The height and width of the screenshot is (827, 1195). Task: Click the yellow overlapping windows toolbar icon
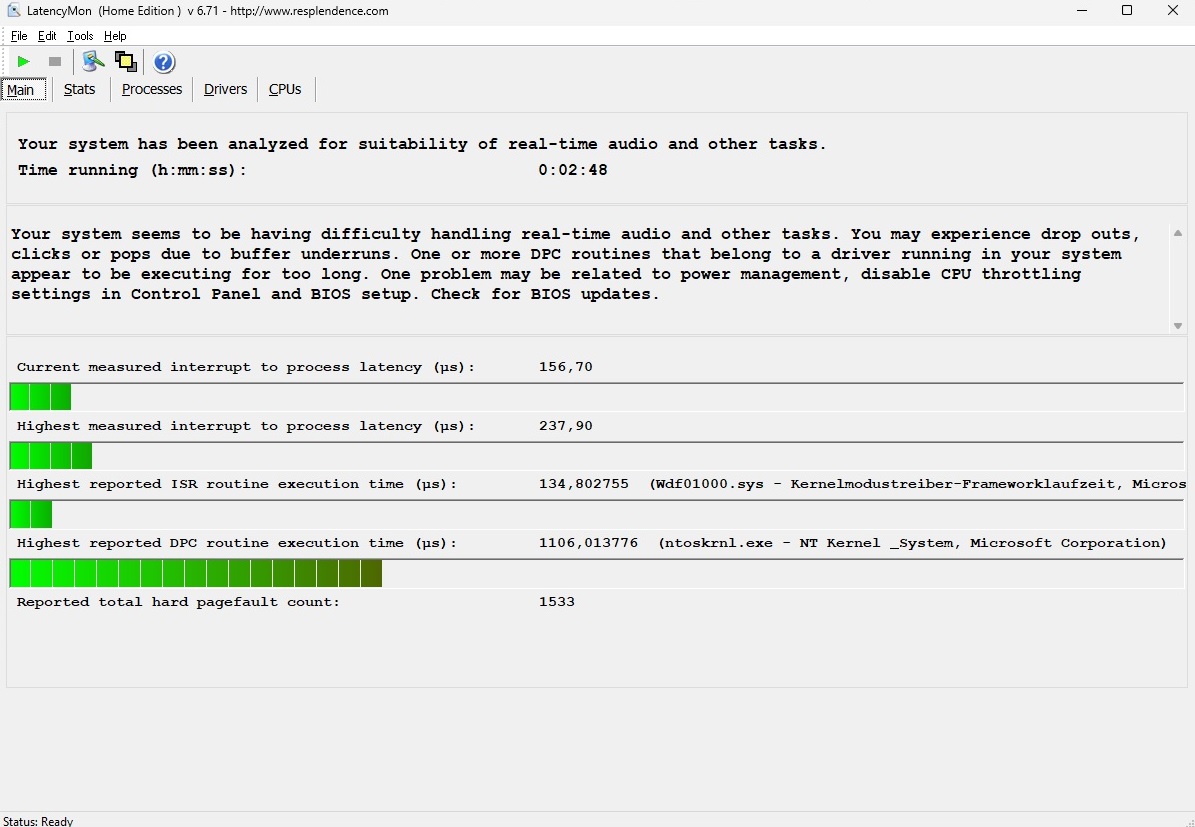click(126, 62)
